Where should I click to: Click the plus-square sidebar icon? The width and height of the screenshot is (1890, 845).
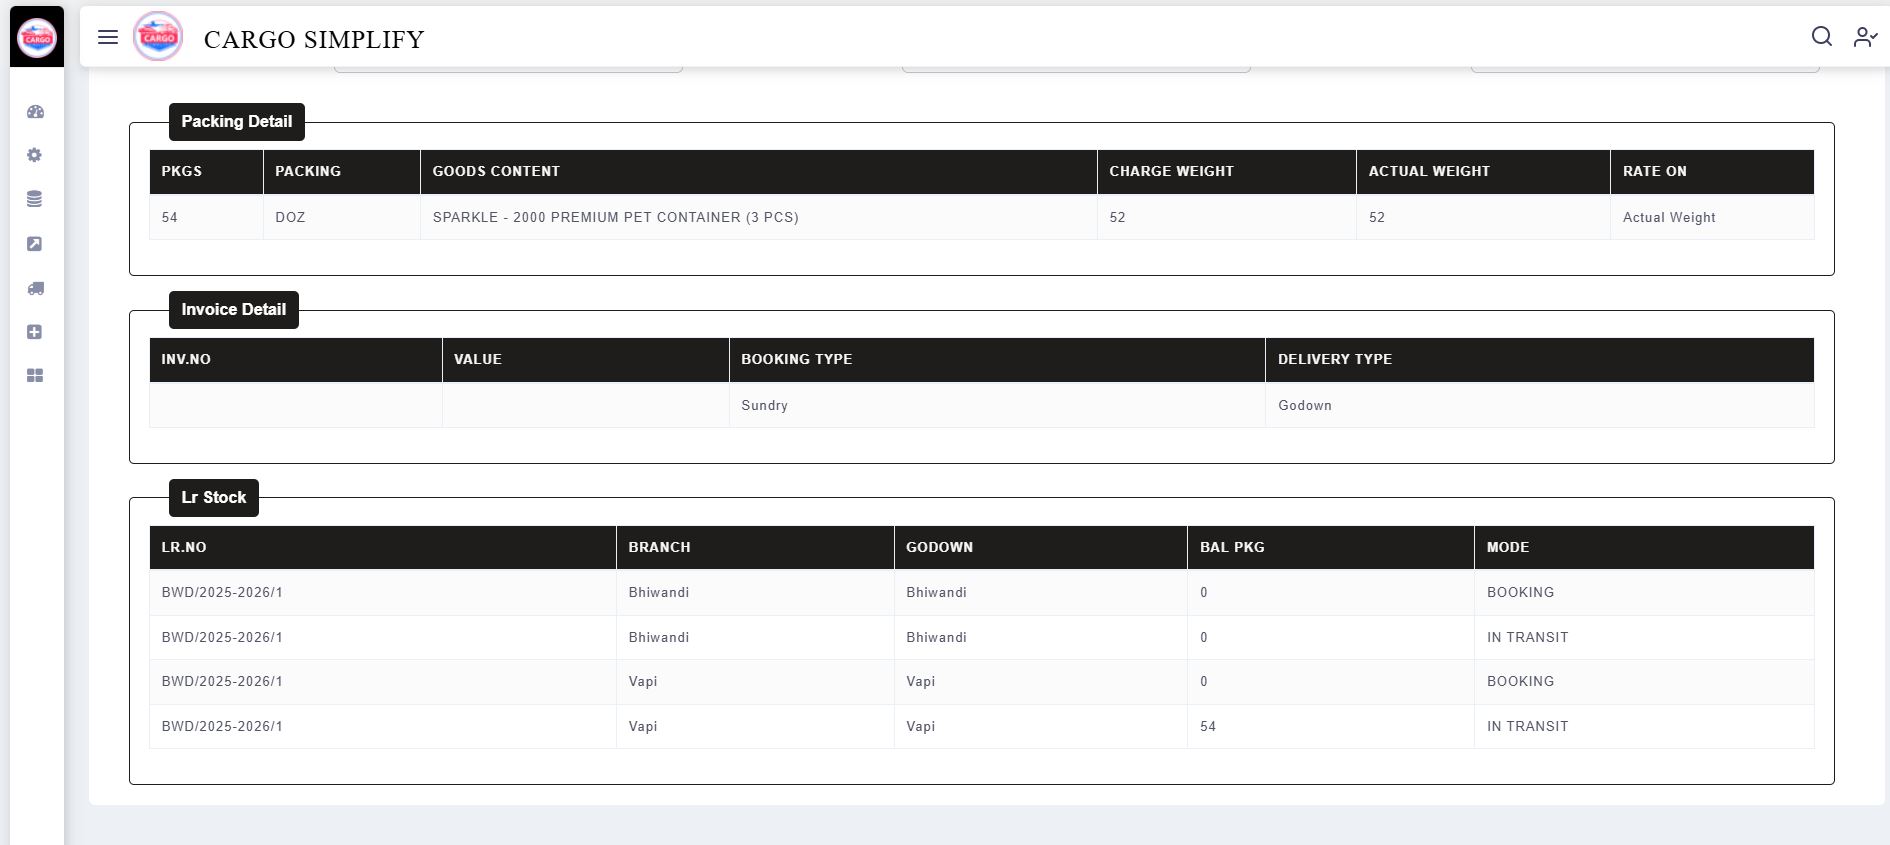[35, 332]
